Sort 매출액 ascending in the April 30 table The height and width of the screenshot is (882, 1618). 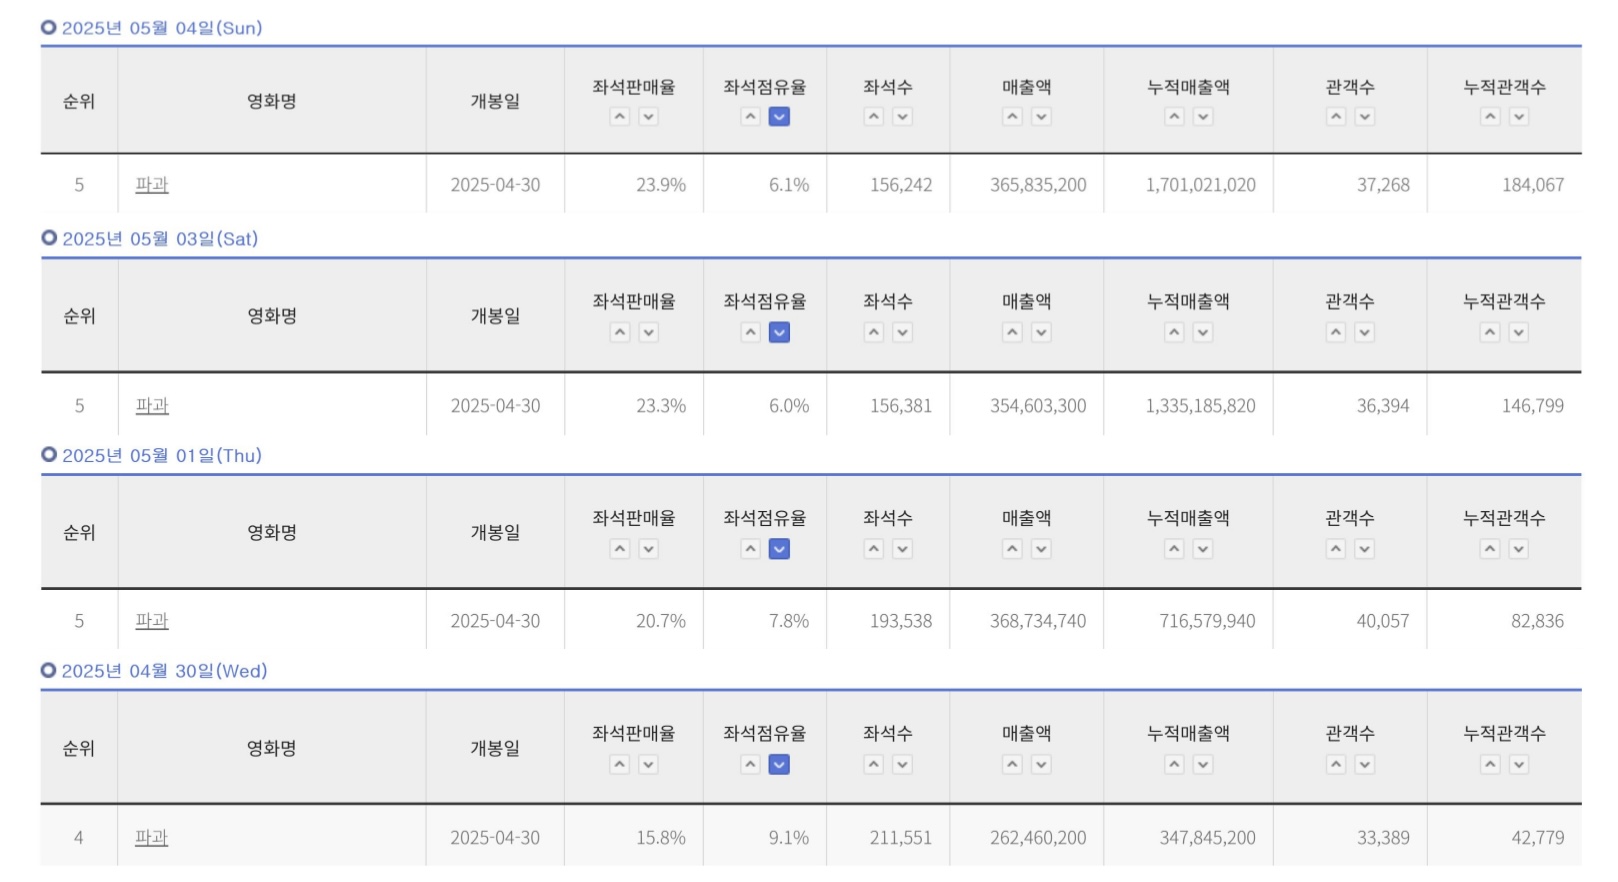click(1011, 765)
